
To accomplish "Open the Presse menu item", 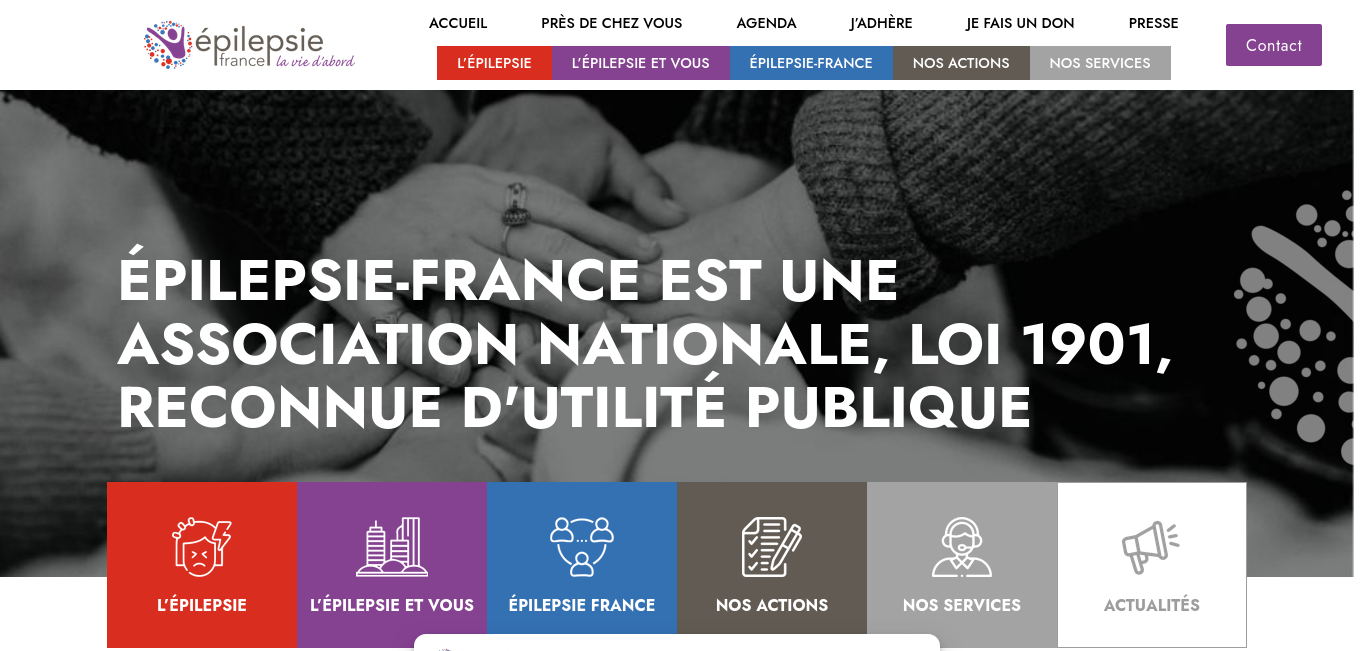I will coord(1153,23).
